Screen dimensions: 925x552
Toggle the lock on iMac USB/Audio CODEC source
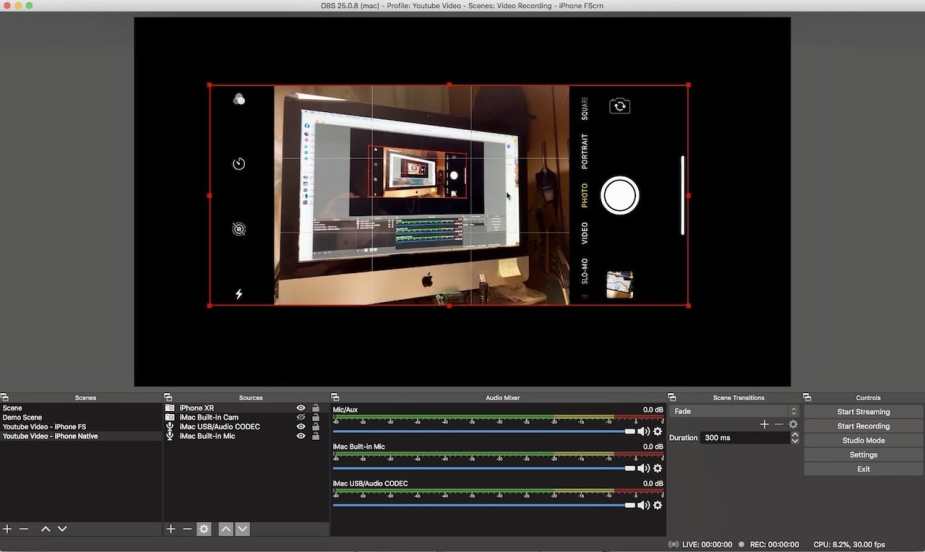pos(316,427)
